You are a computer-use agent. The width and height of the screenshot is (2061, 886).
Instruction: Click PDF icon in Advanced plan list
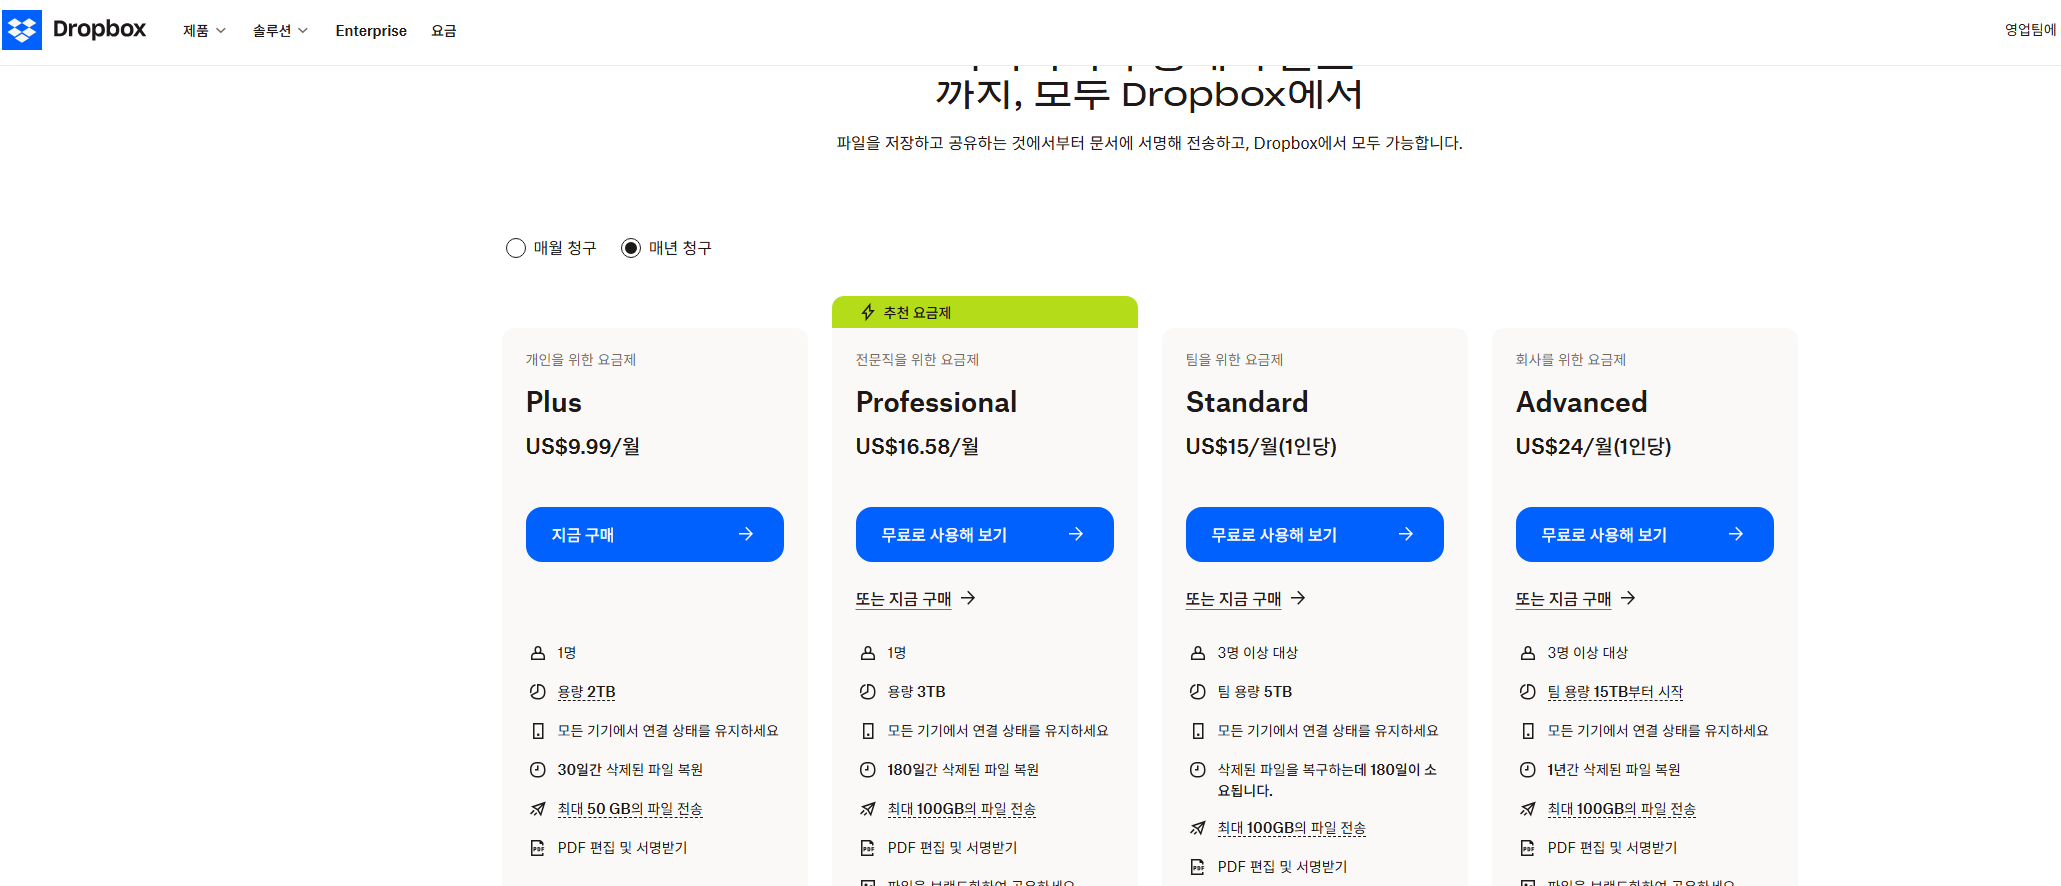(1527, 848)
